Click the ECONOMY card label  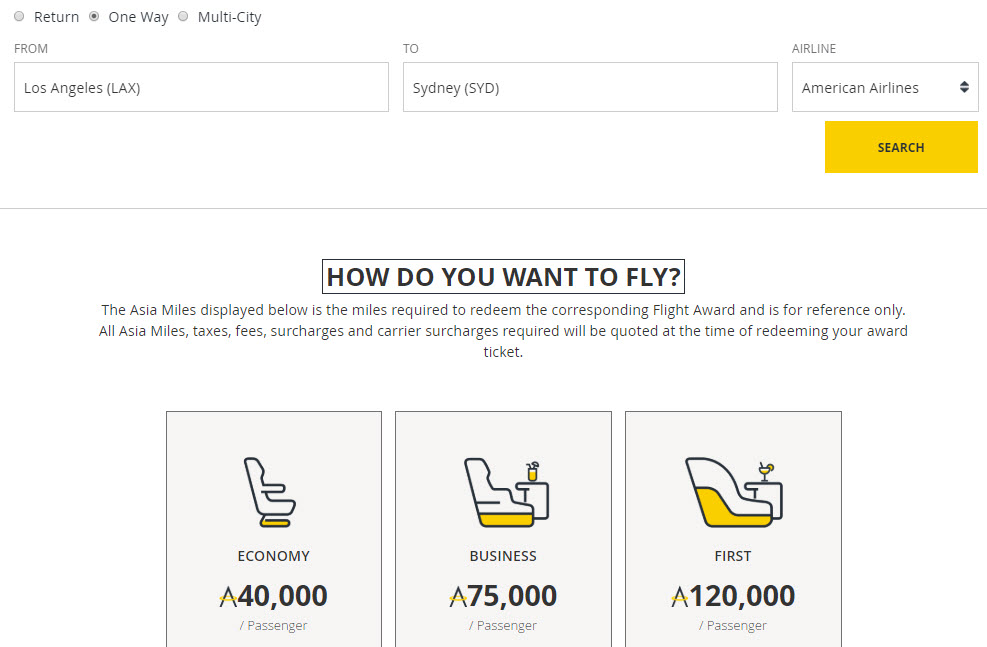coord(273,556)
